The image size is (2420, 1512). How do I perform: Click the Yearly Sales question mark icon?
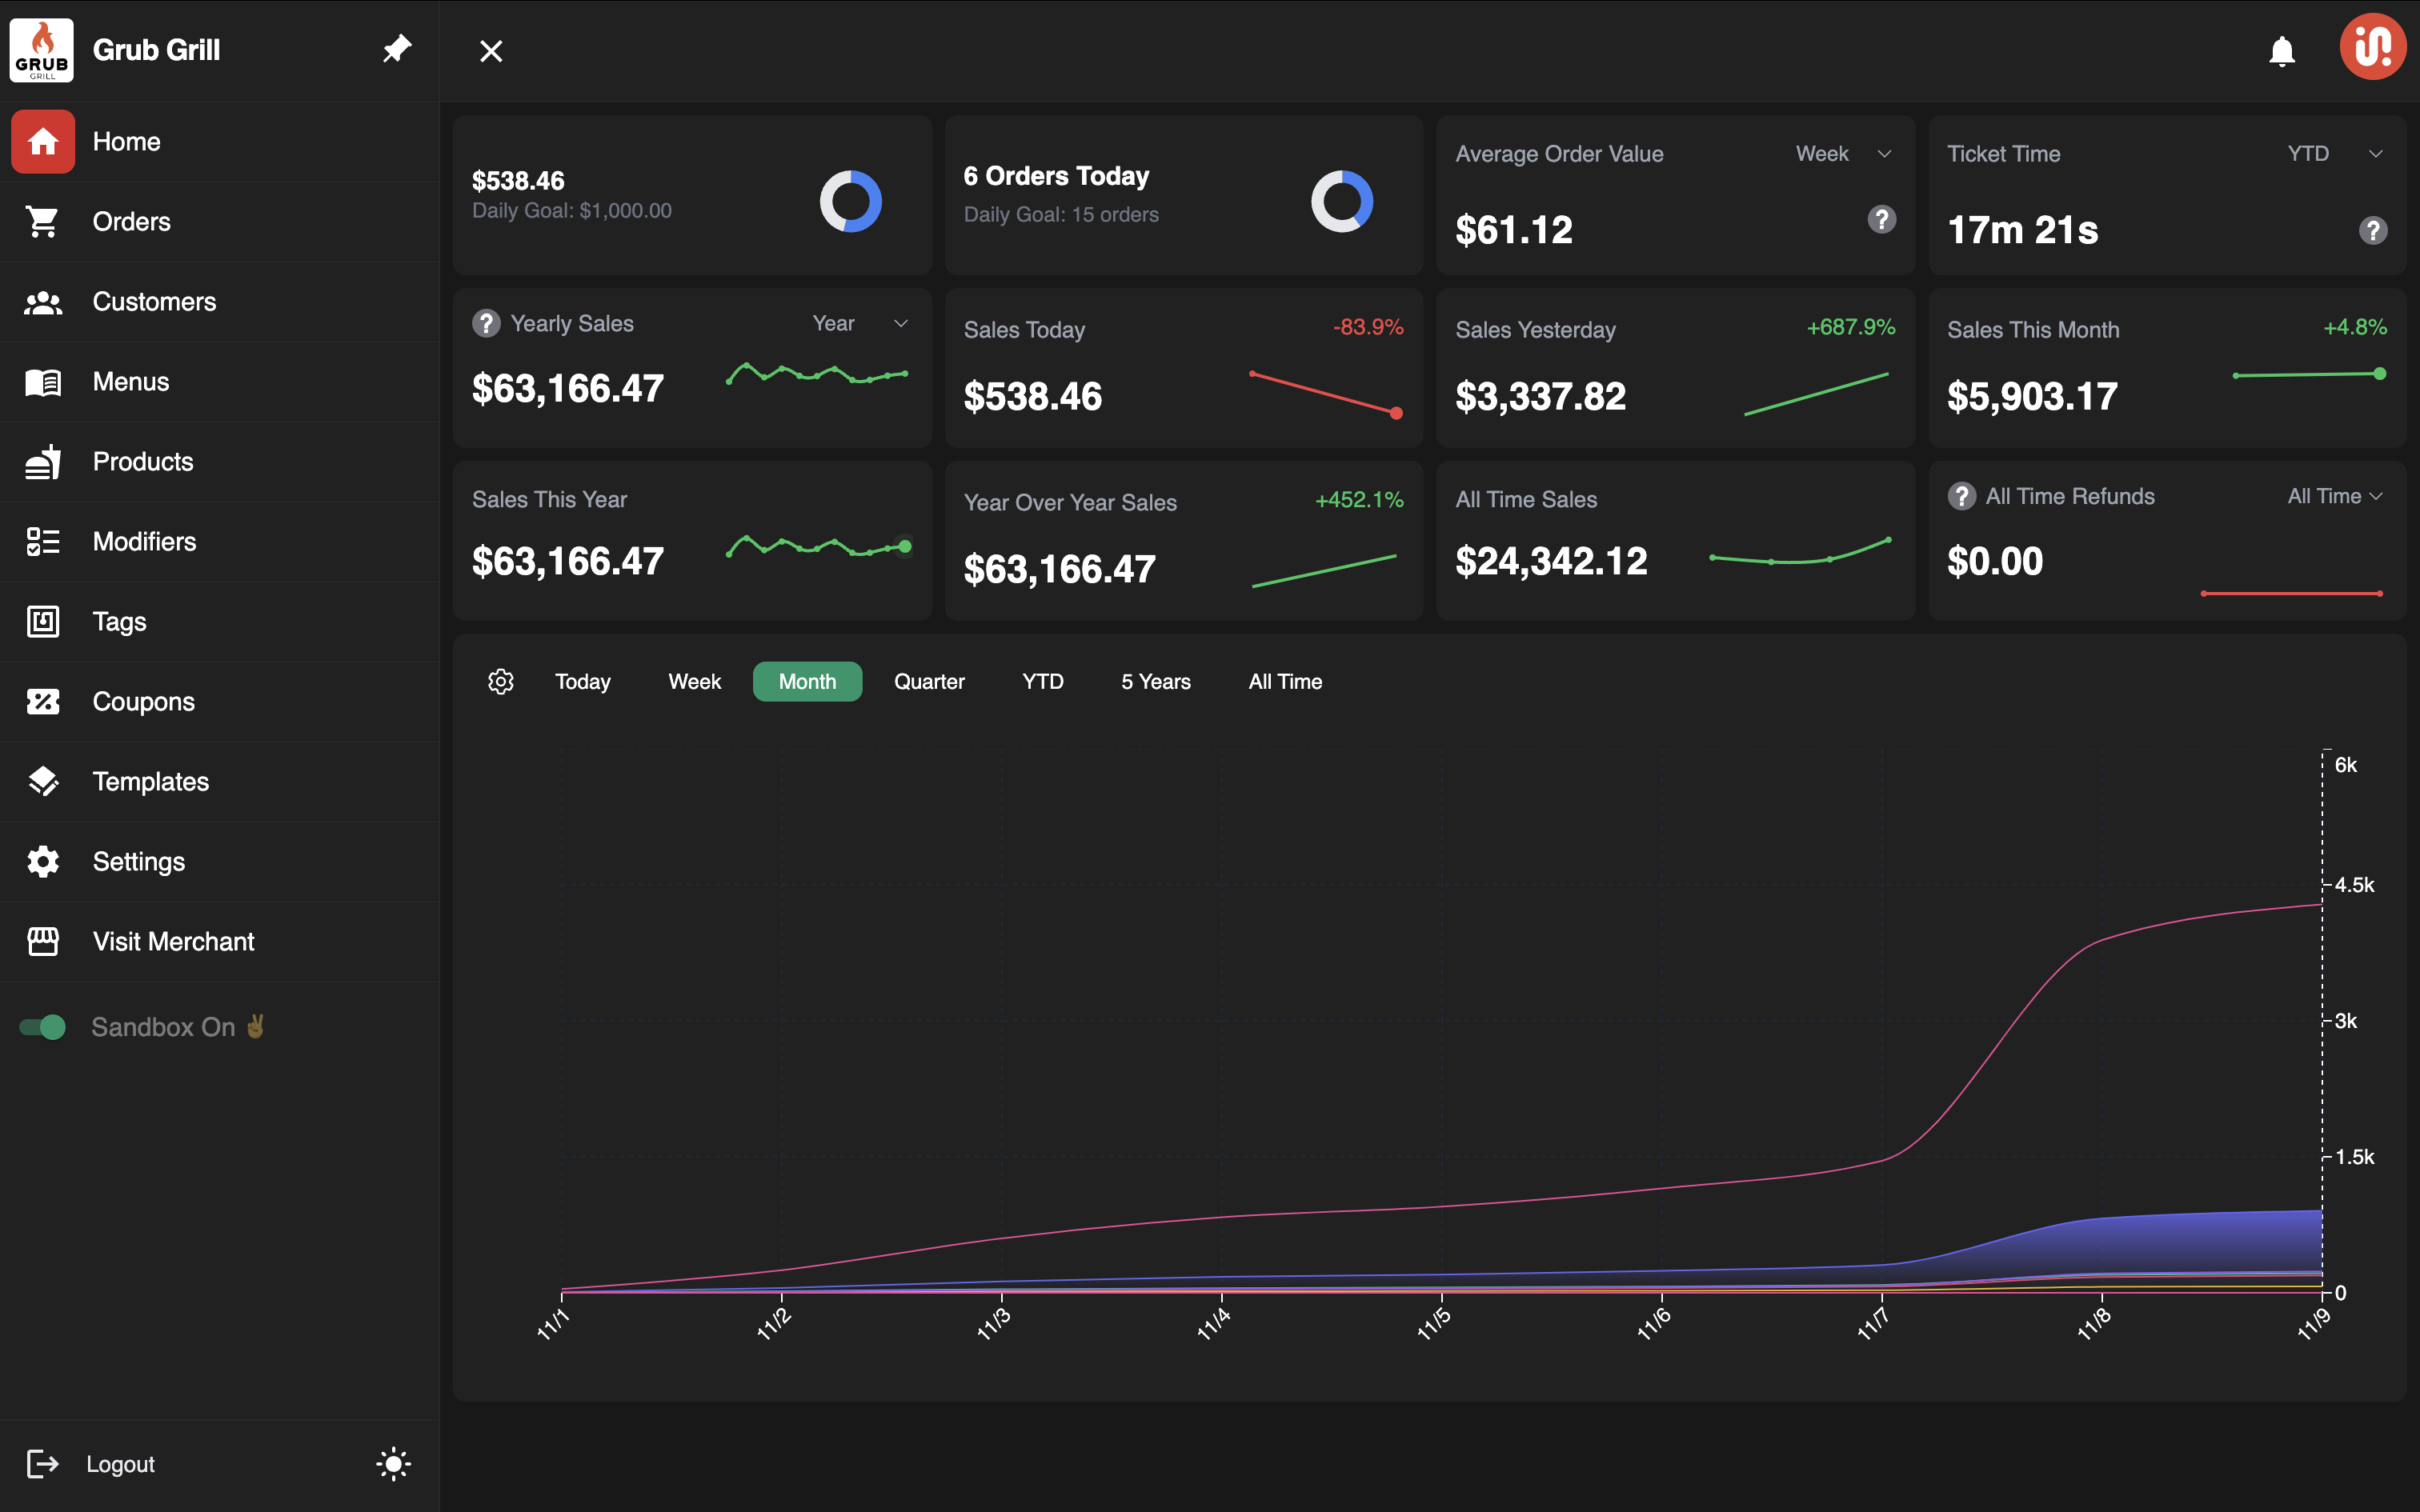pos(486,323)
